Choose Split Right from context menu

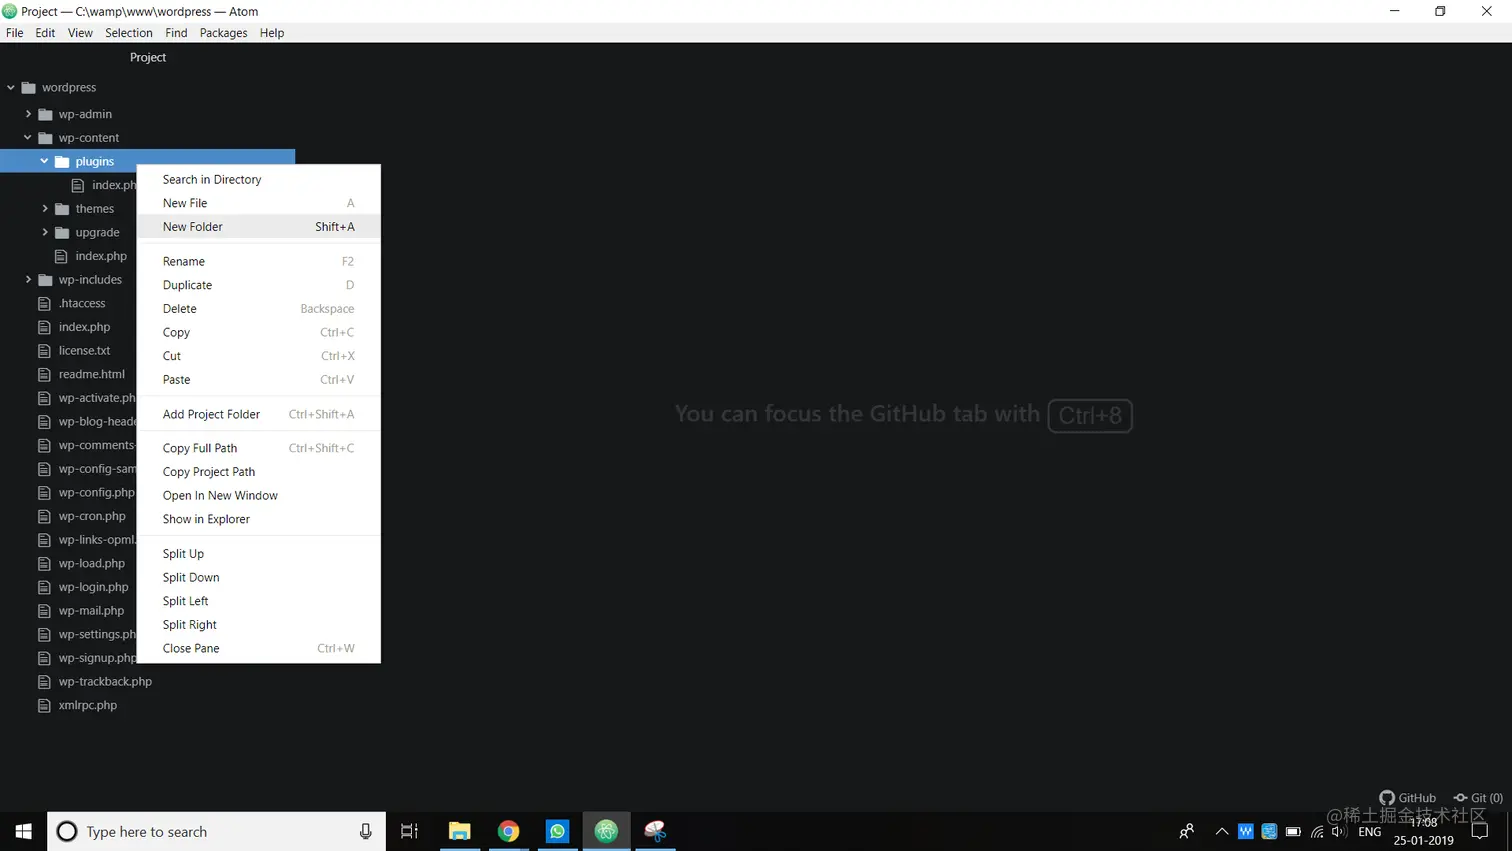258,625
